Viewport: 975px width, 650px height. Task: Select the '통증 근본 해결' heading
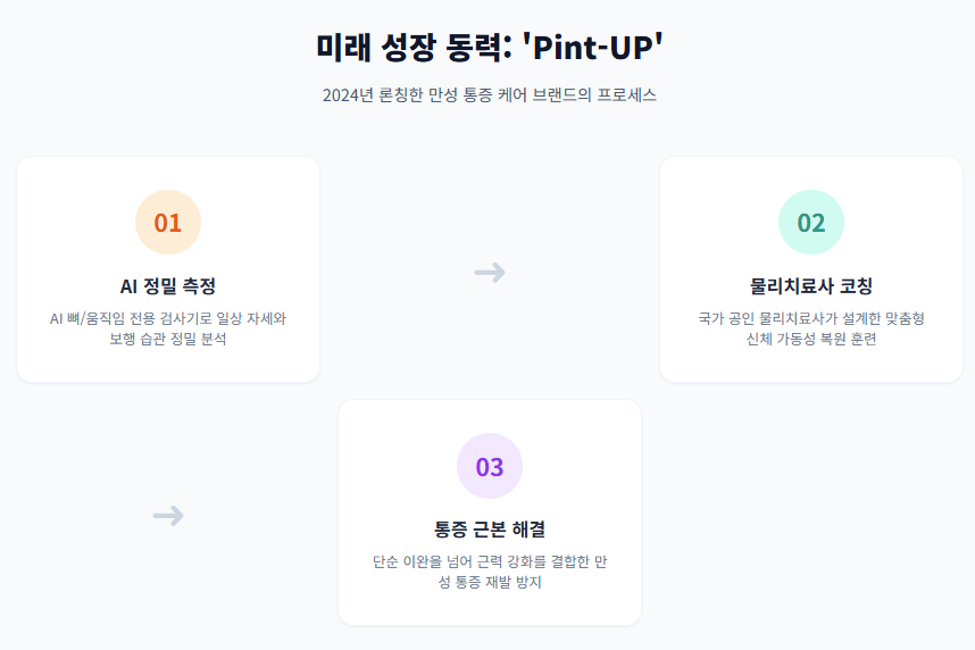pyautogui.click(x=489, y=529)
